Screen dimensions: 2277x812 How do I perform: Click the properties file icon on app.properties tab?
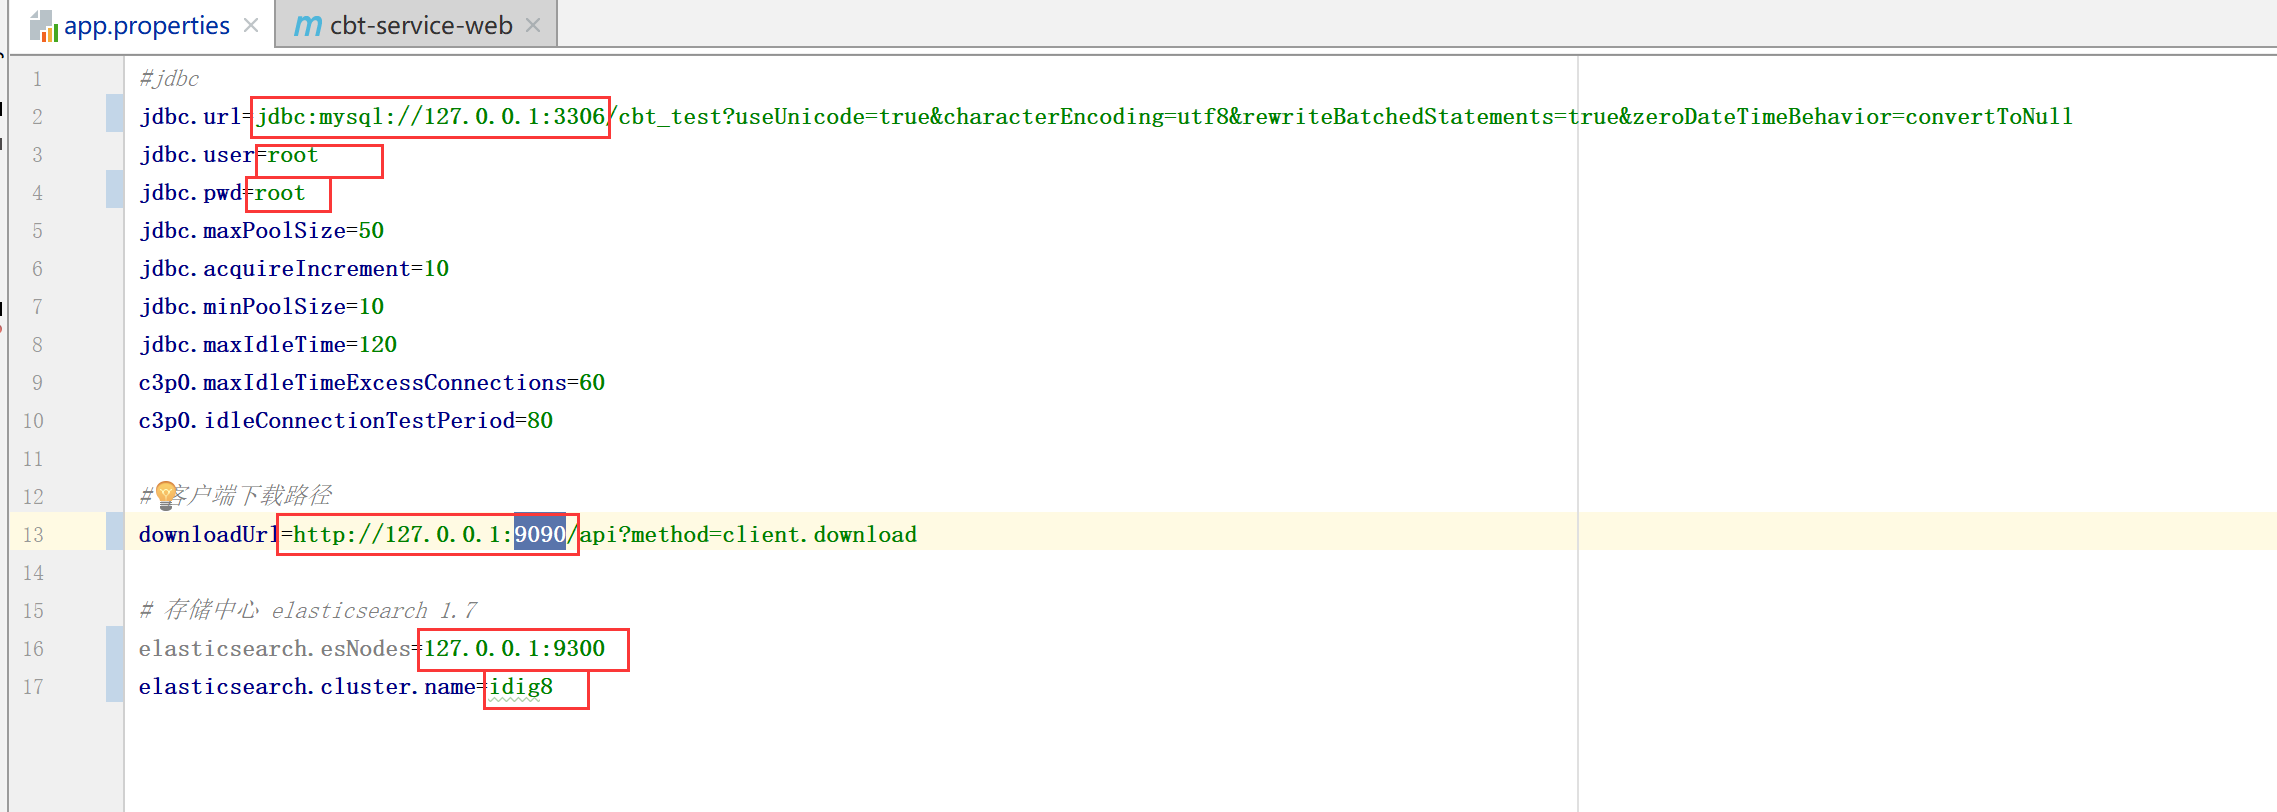coord(44,26)
